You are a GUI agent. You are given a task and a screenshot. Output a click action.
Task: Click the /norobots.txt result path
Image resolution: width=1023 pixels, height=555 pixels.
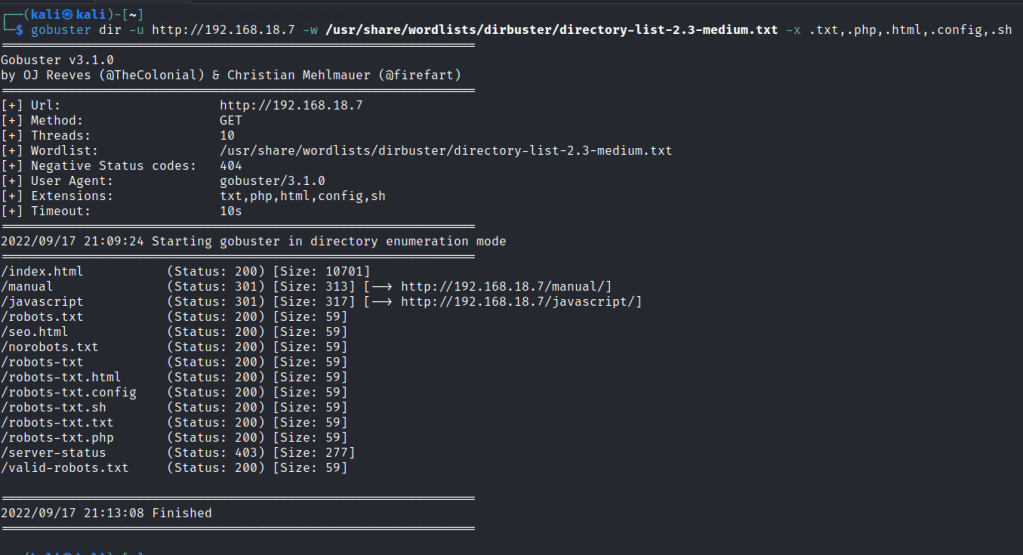coord(50,347)
